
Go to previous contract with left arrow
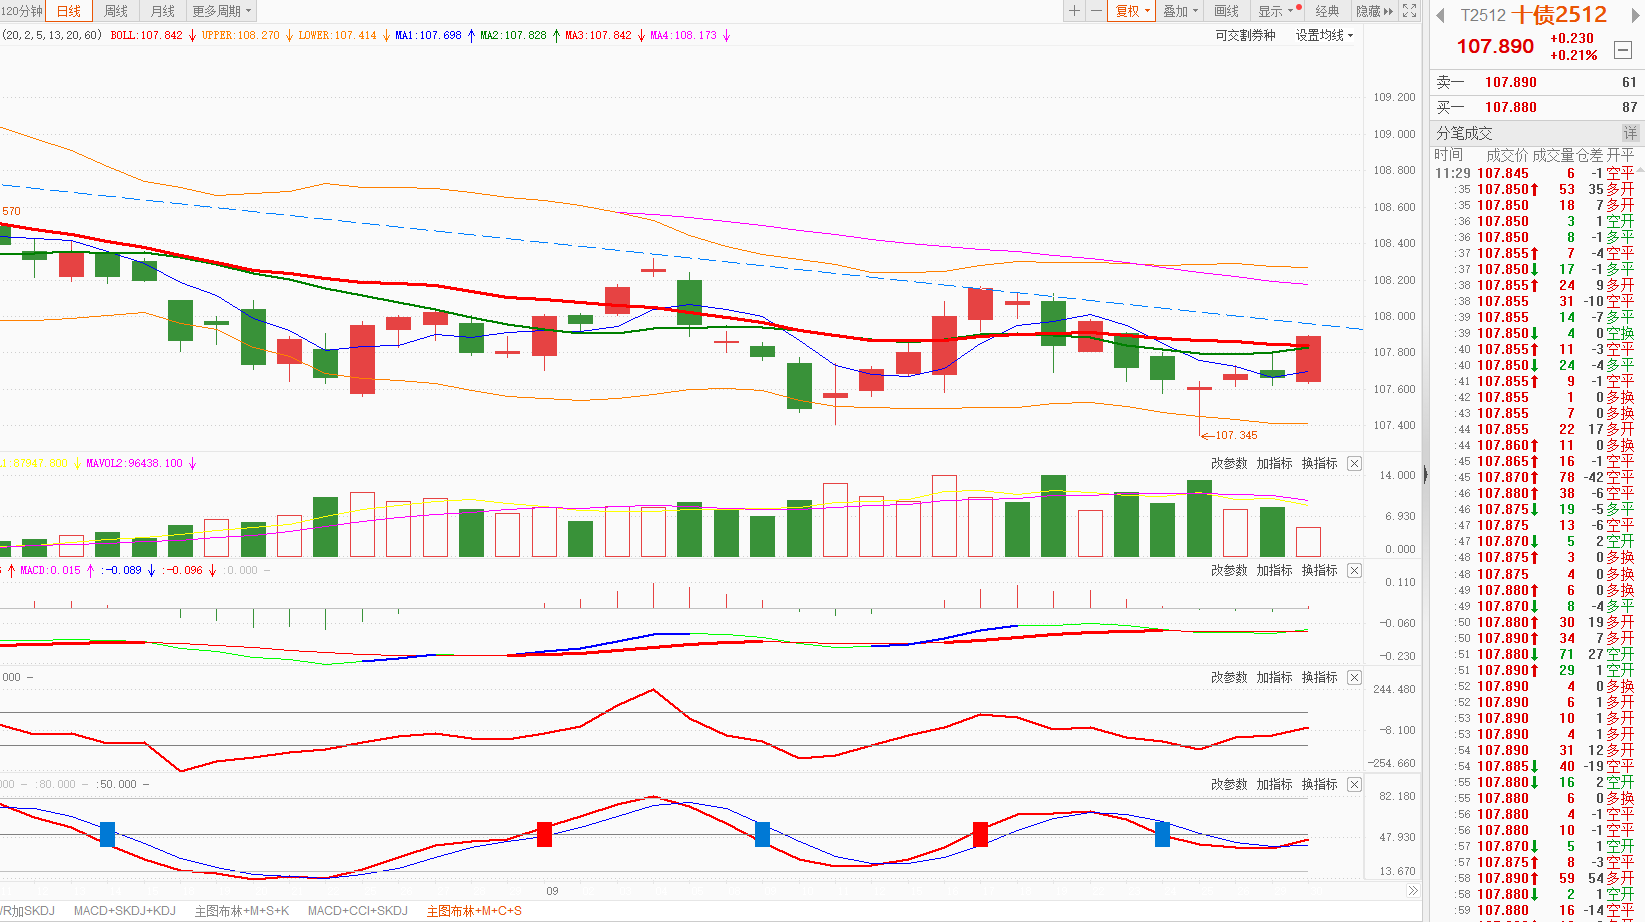coord(1440,15)
